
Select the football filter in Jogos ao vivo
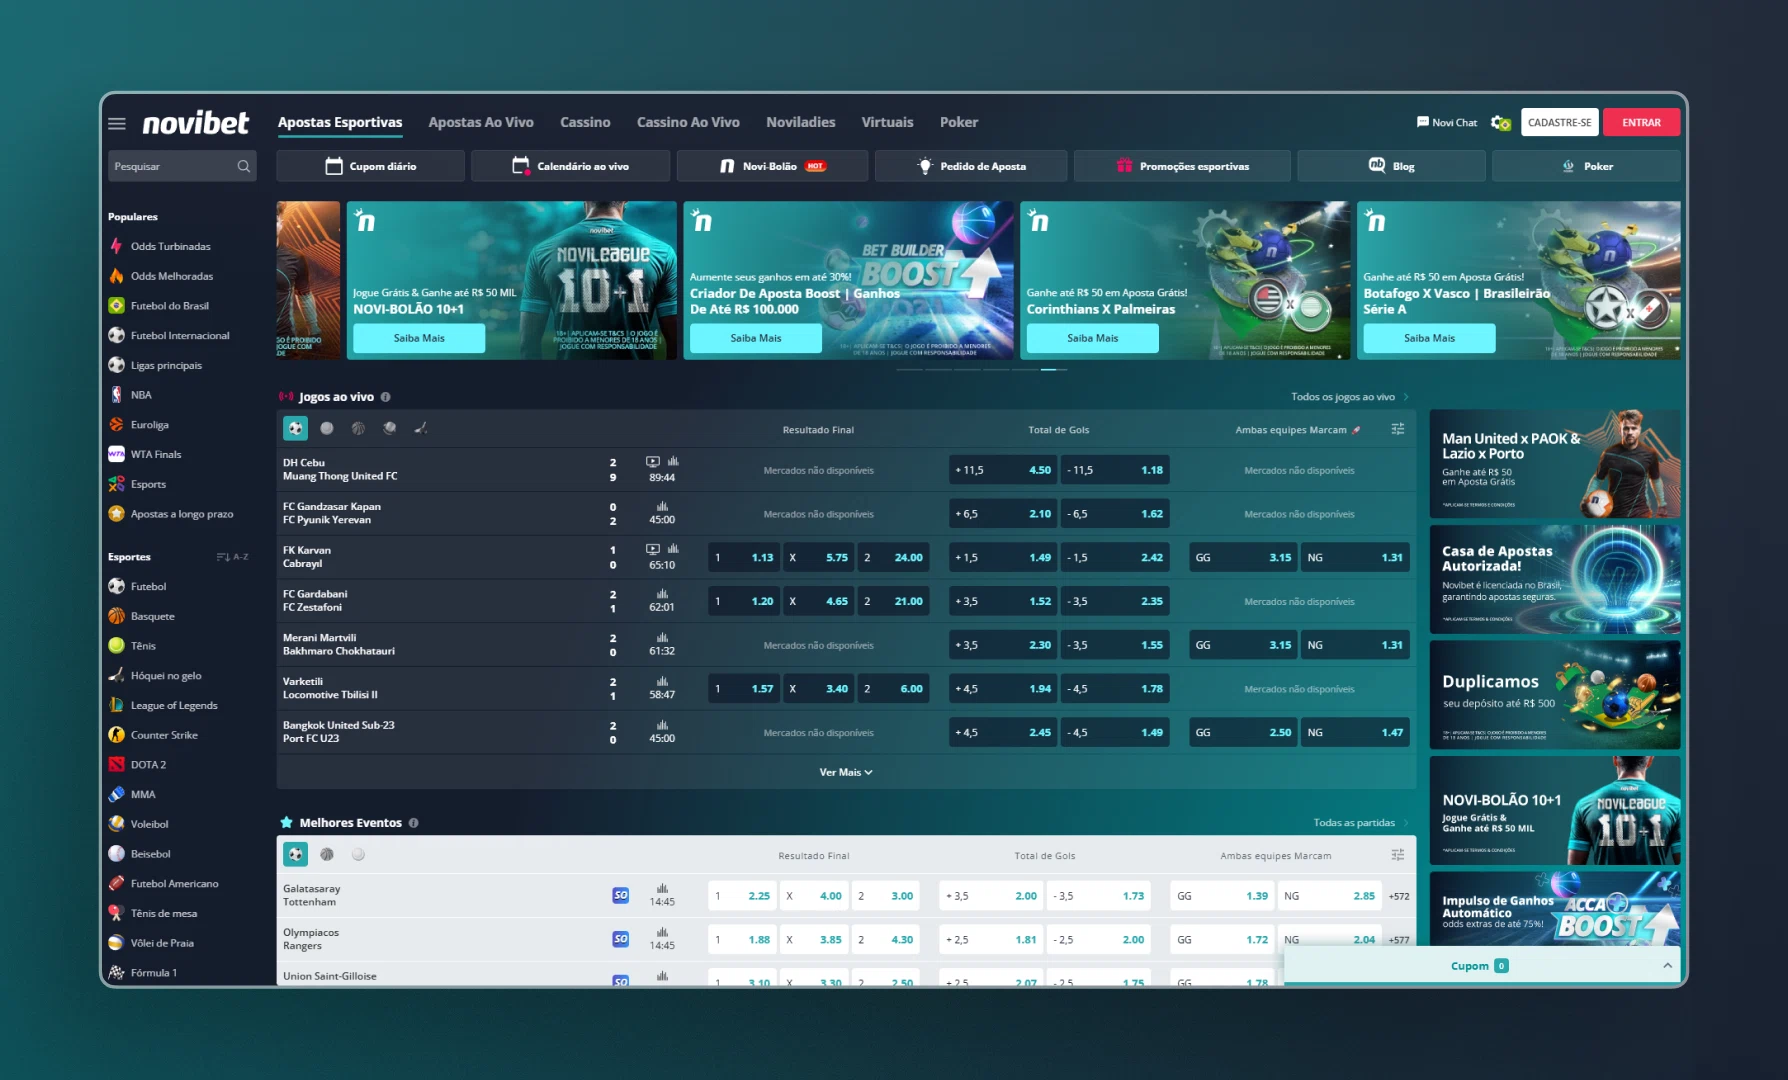click(x=295, y=428)
